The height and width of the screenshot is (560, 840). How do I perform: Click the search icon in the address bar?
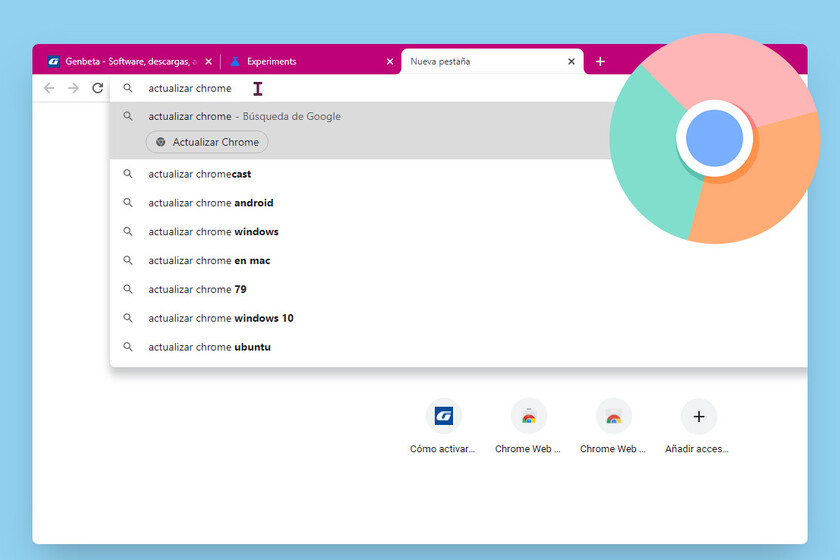(x=128, y=88)
